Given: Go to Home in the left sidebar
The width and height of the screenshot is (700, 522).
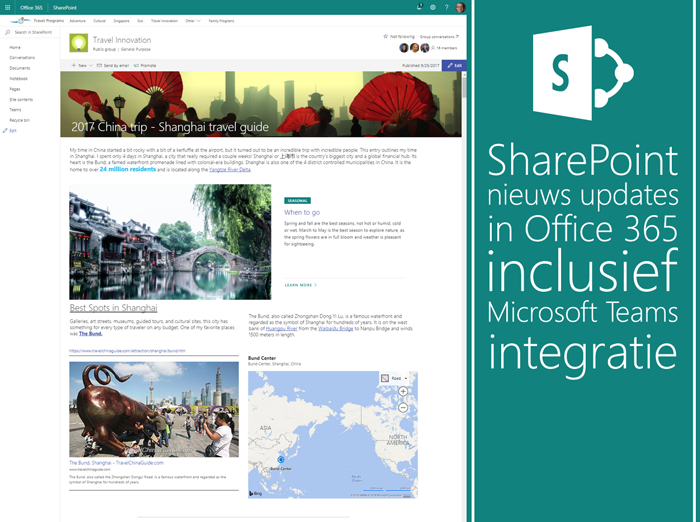Looking at the screenshot, I should 15,47.
